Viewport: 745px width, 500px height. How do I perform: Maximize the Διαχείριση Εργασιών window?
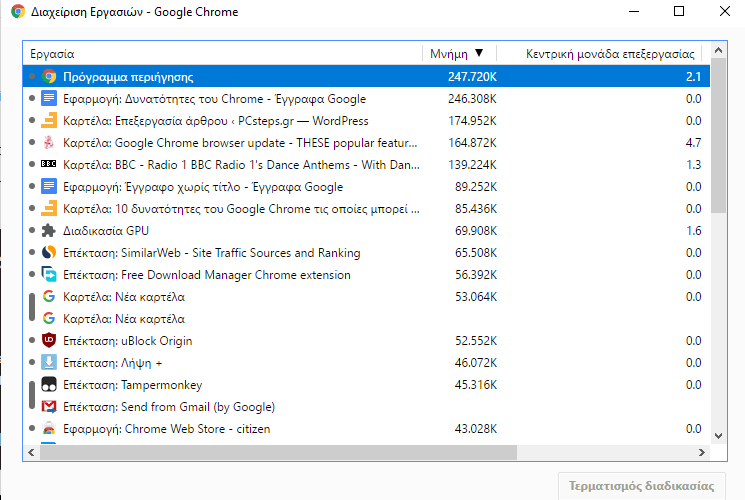coord(679,11)
